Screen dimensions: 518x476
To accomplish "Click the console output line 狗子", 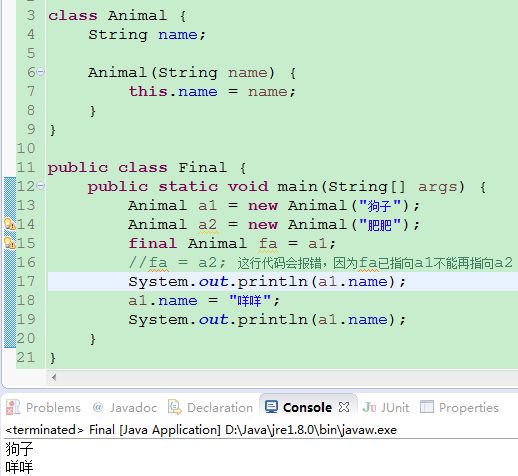I will point(19,448).
